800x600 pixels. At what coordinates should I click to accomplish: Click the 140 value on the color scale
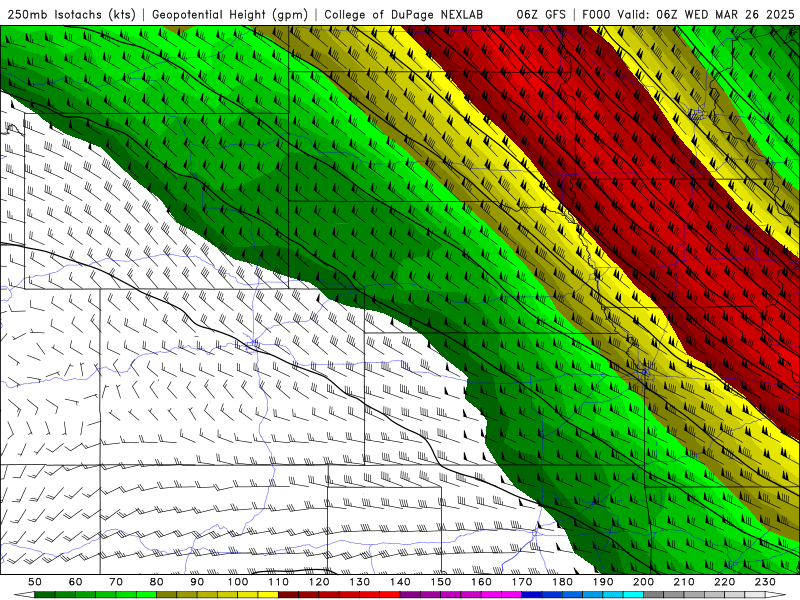pos(401,582)
